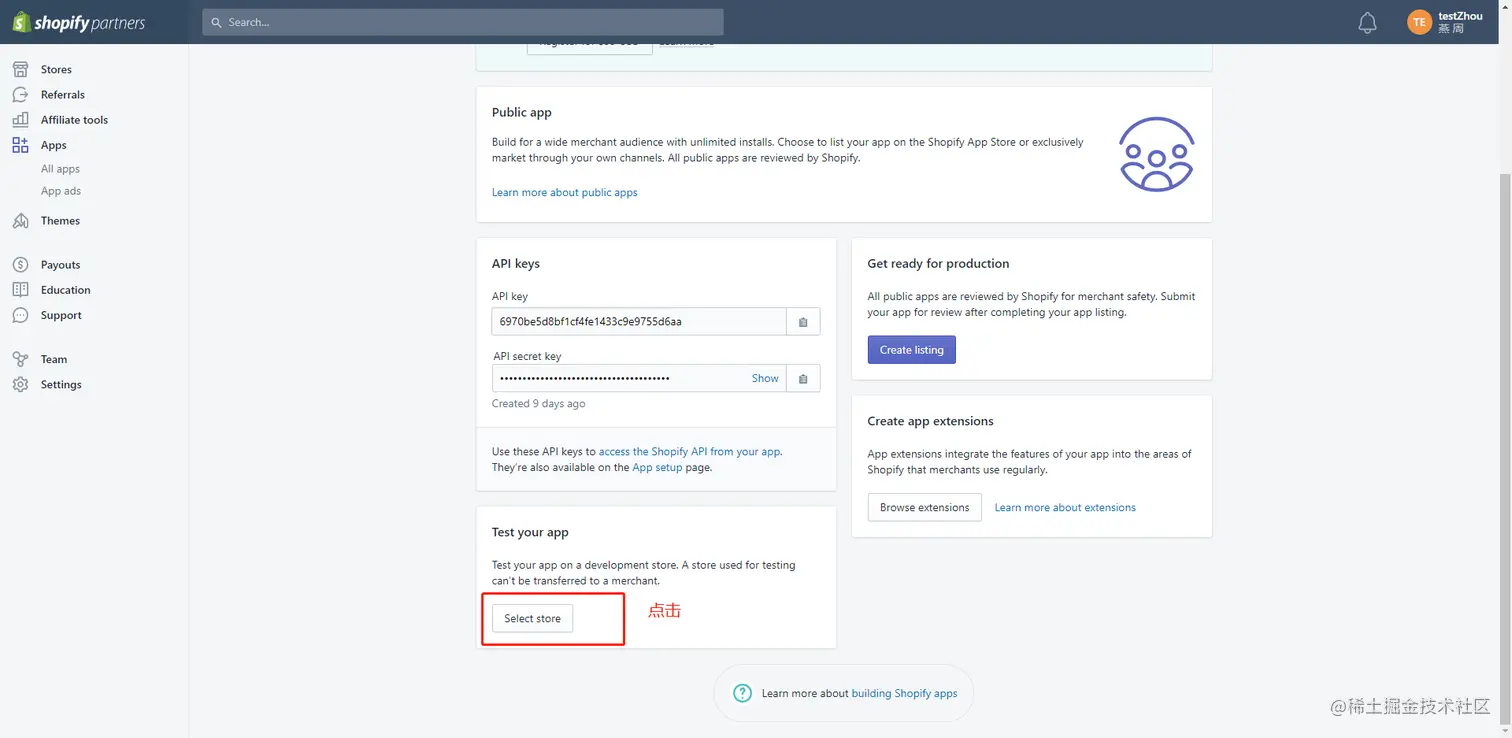The height and width of the screenshot is (738, 1512).
Task: Select All apps submenu item
Action: point(60,169)
